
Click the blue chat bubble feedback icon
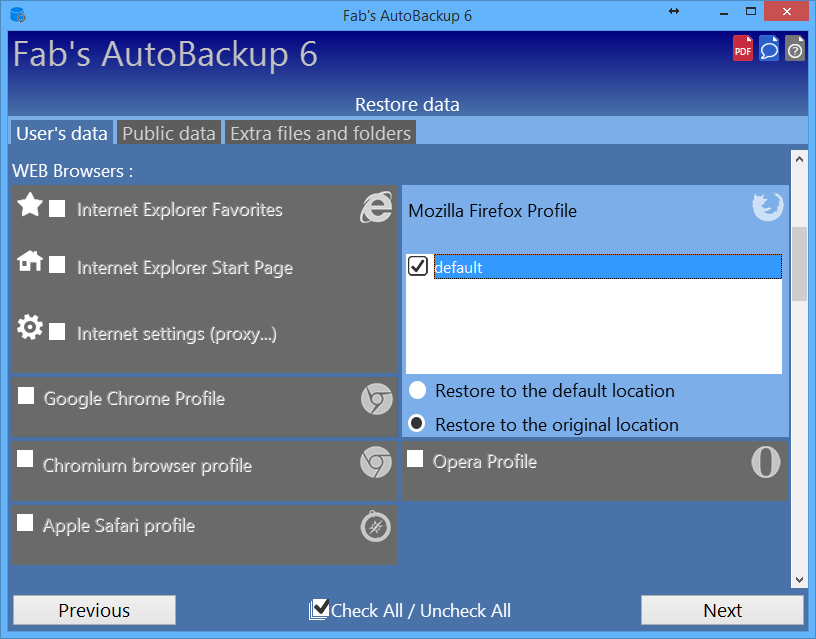(769, 48)
